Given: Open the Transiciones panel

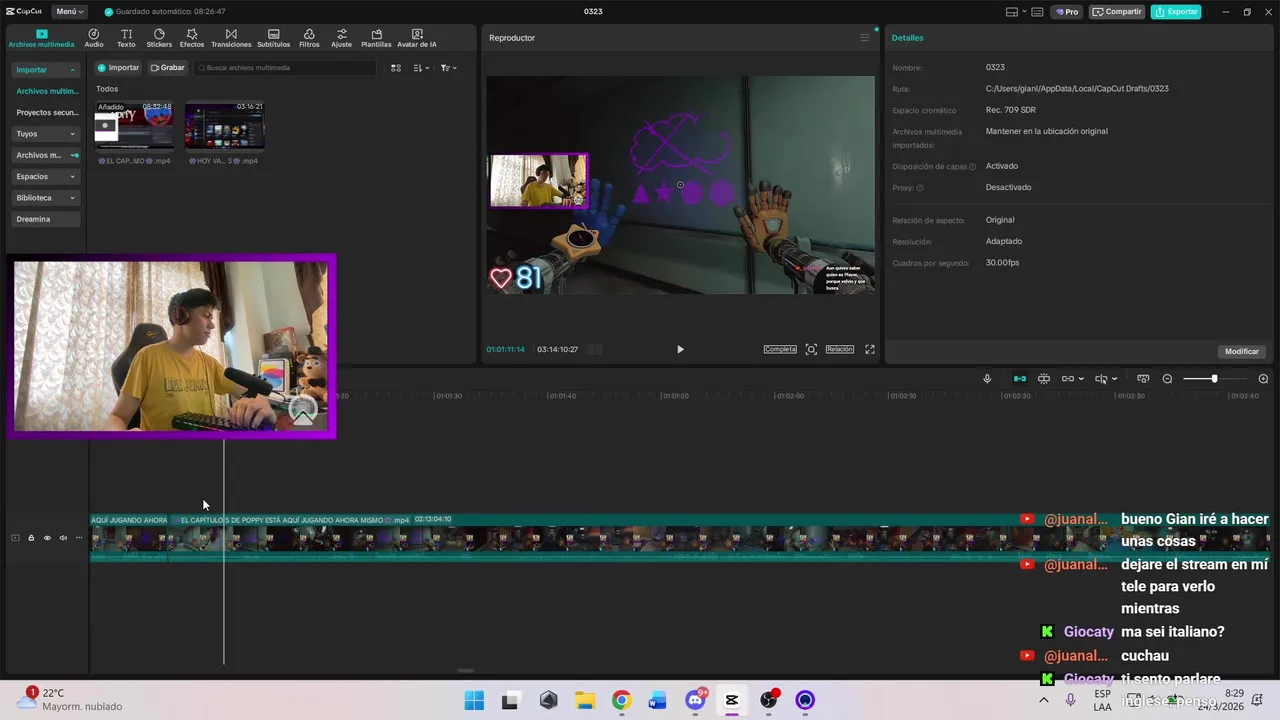Looking at the screenshot, I should 232,38.
